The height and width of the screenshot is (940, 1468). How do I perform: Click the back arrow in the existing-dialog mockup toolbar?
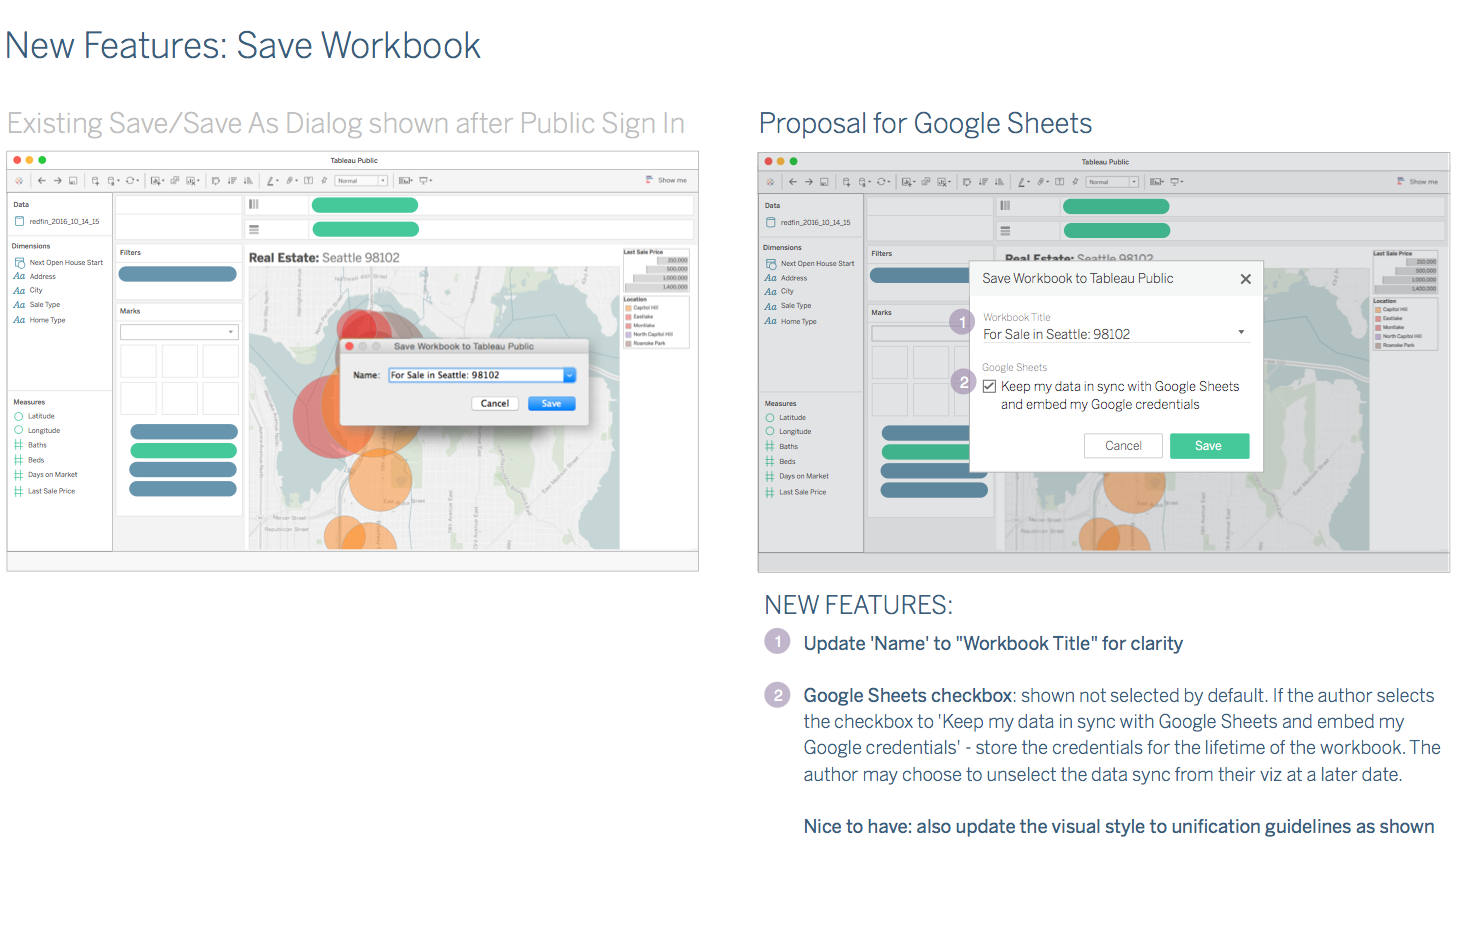pyautogui.click(x=42, y=181)
